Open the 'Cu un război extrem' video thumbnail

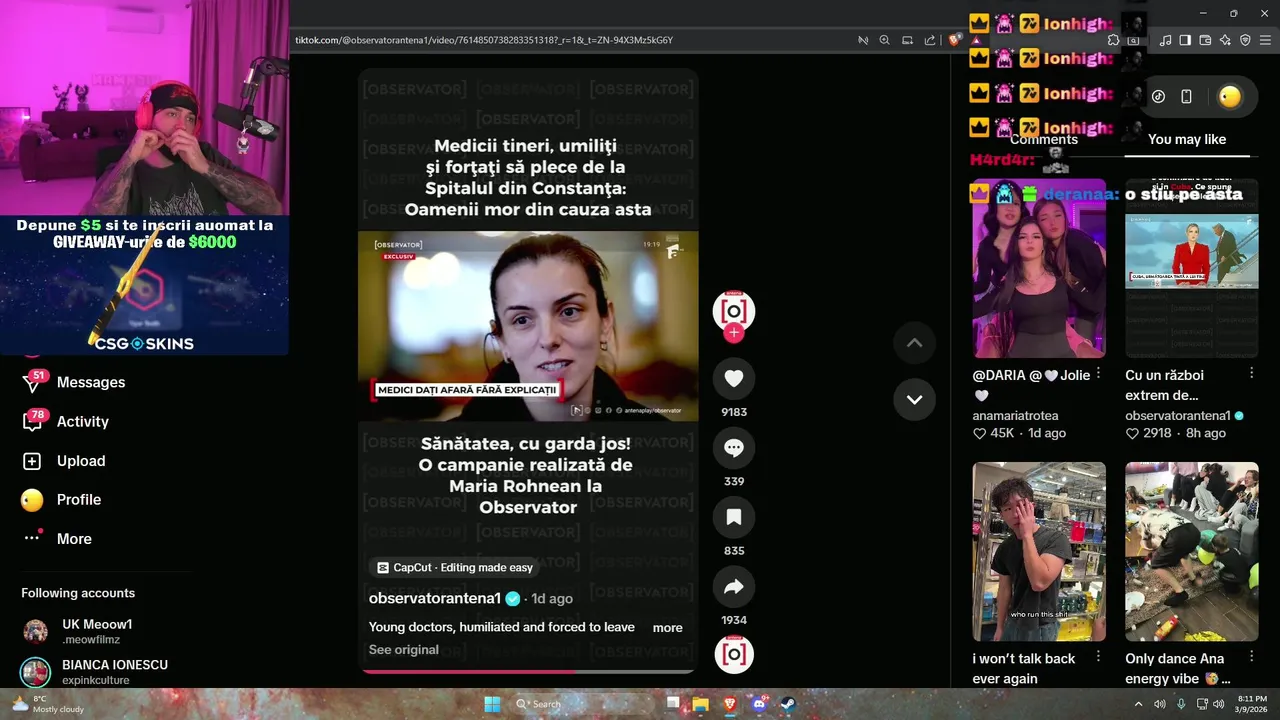(1191, 269)
